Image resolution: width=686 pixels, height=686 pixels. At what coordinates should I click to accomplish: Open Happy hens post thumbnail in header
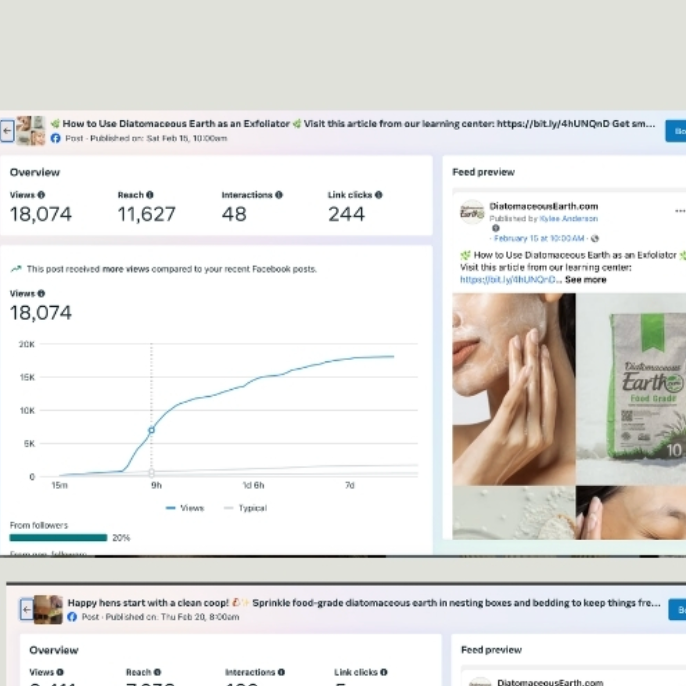pos(48,609)
